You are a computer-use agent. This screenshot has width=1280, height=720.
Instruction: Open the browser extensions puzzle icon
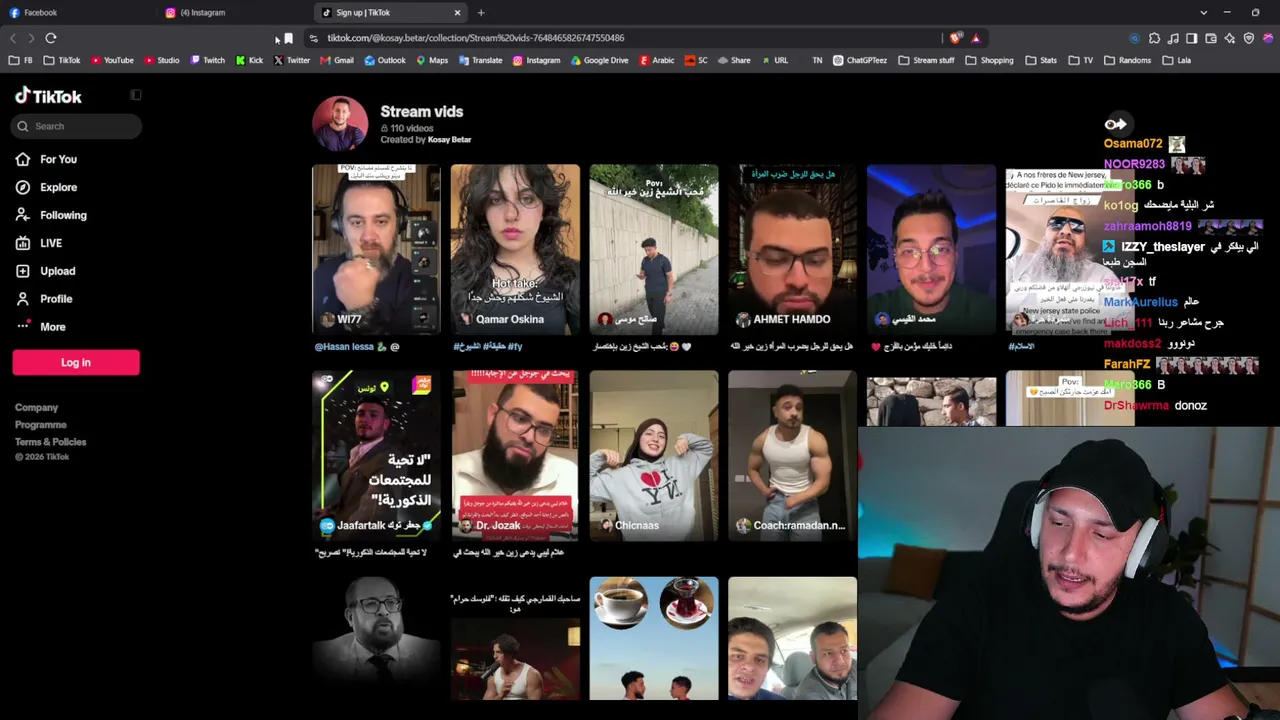tap(1154, 38)
